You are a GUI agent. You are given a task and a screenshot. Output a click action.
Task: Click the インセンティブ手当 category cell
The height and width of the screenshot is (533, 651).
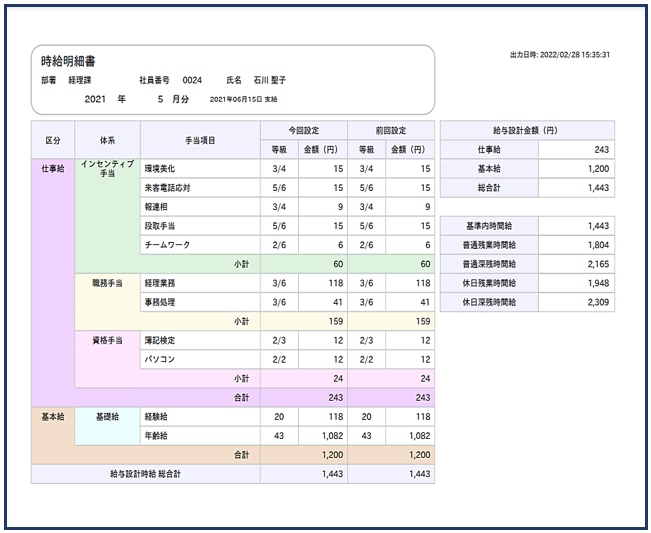pyautogui.click(x=108, y=168)
